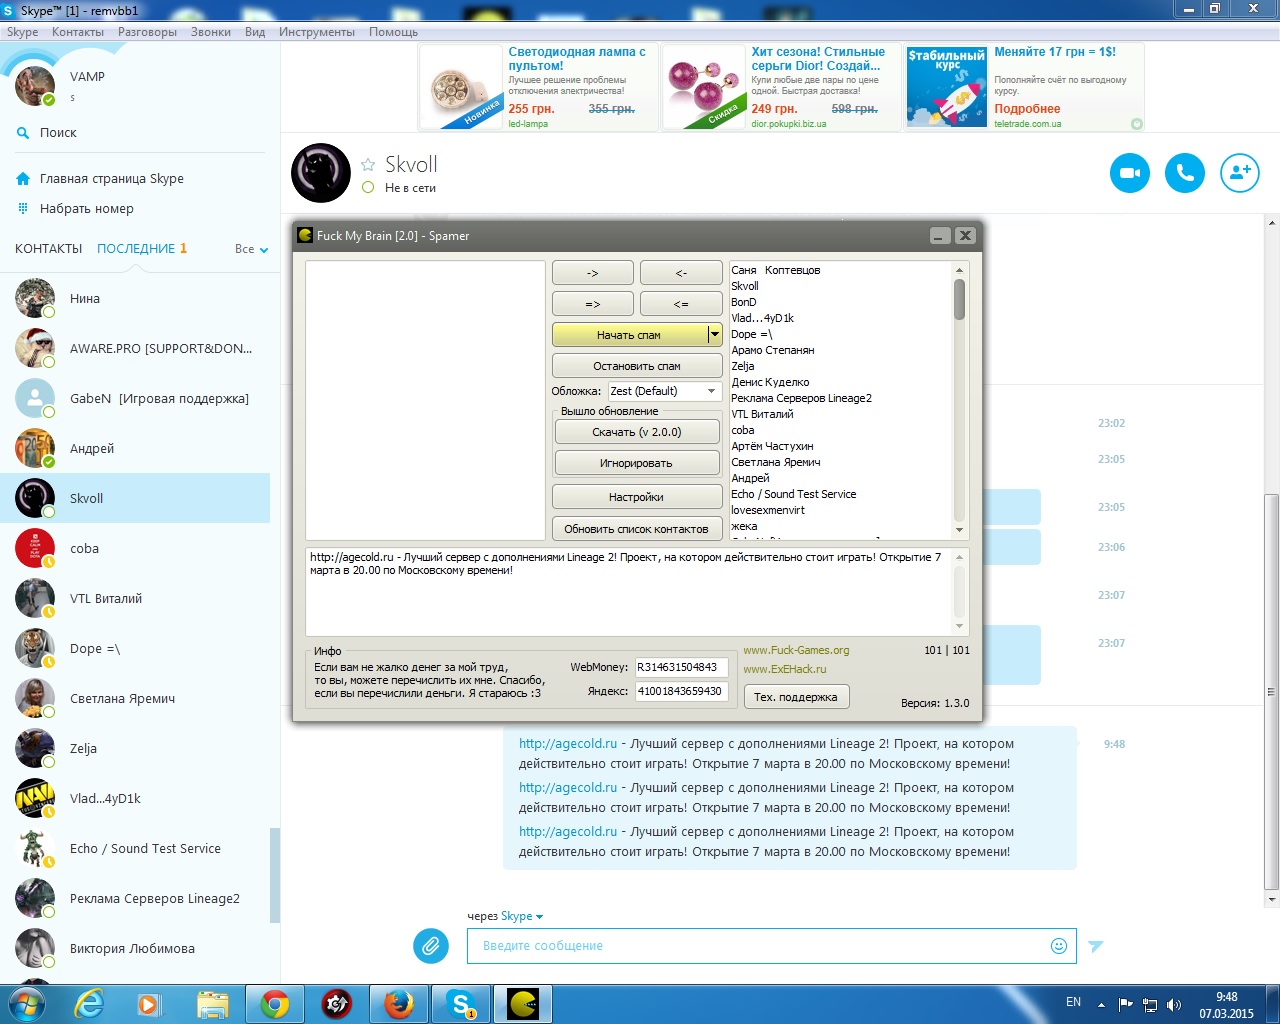
Task: Open Windows Explorer folder on taskbar
Action: pyautogui.click(x=213, y=1004)
